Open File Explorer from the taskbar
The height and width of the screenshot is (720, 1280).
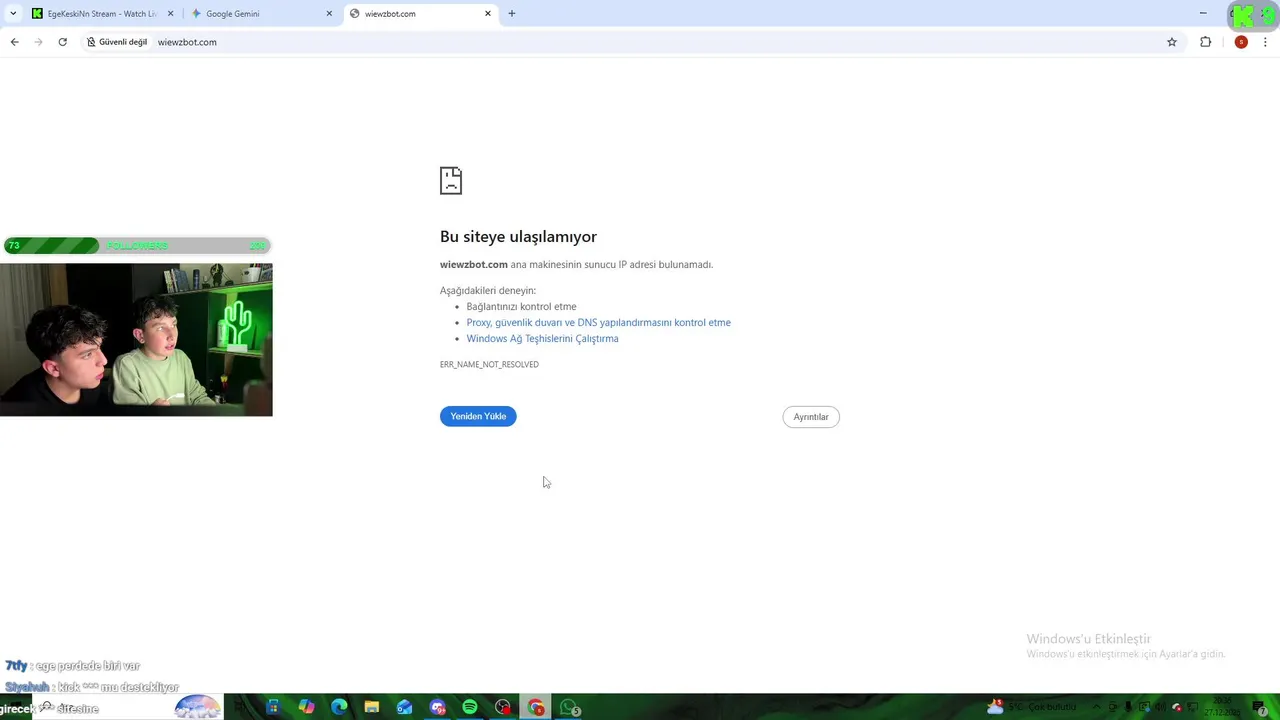(372, 707)
